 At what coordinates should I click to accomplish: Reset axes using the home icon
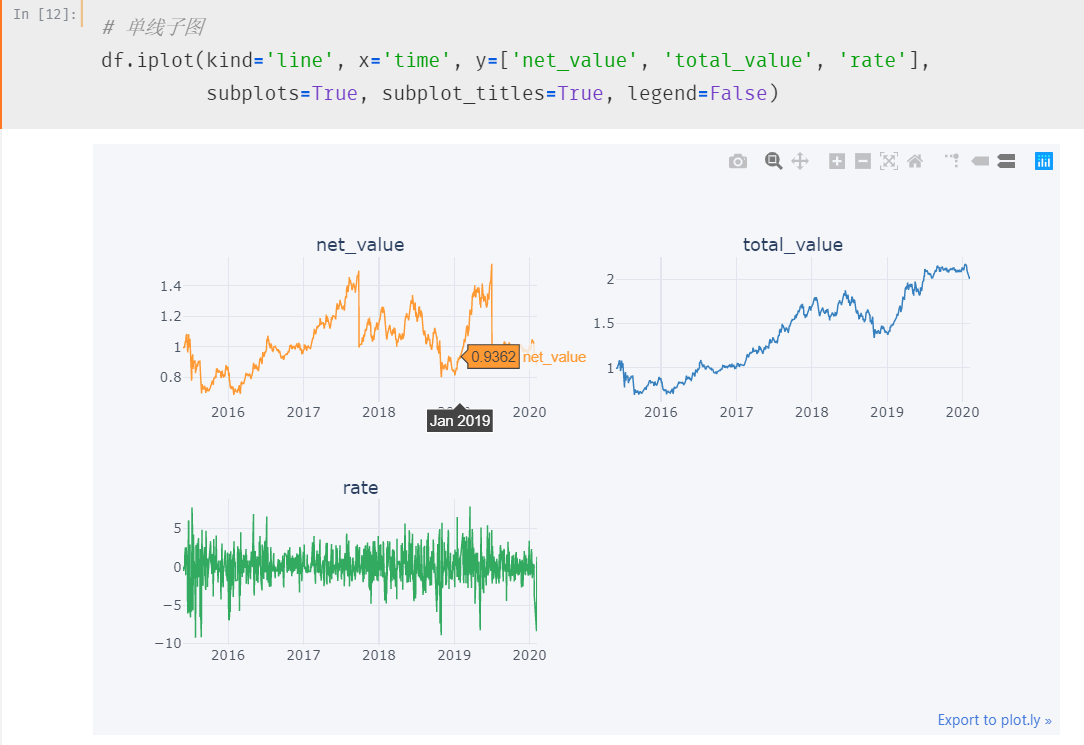click(914, 161)
